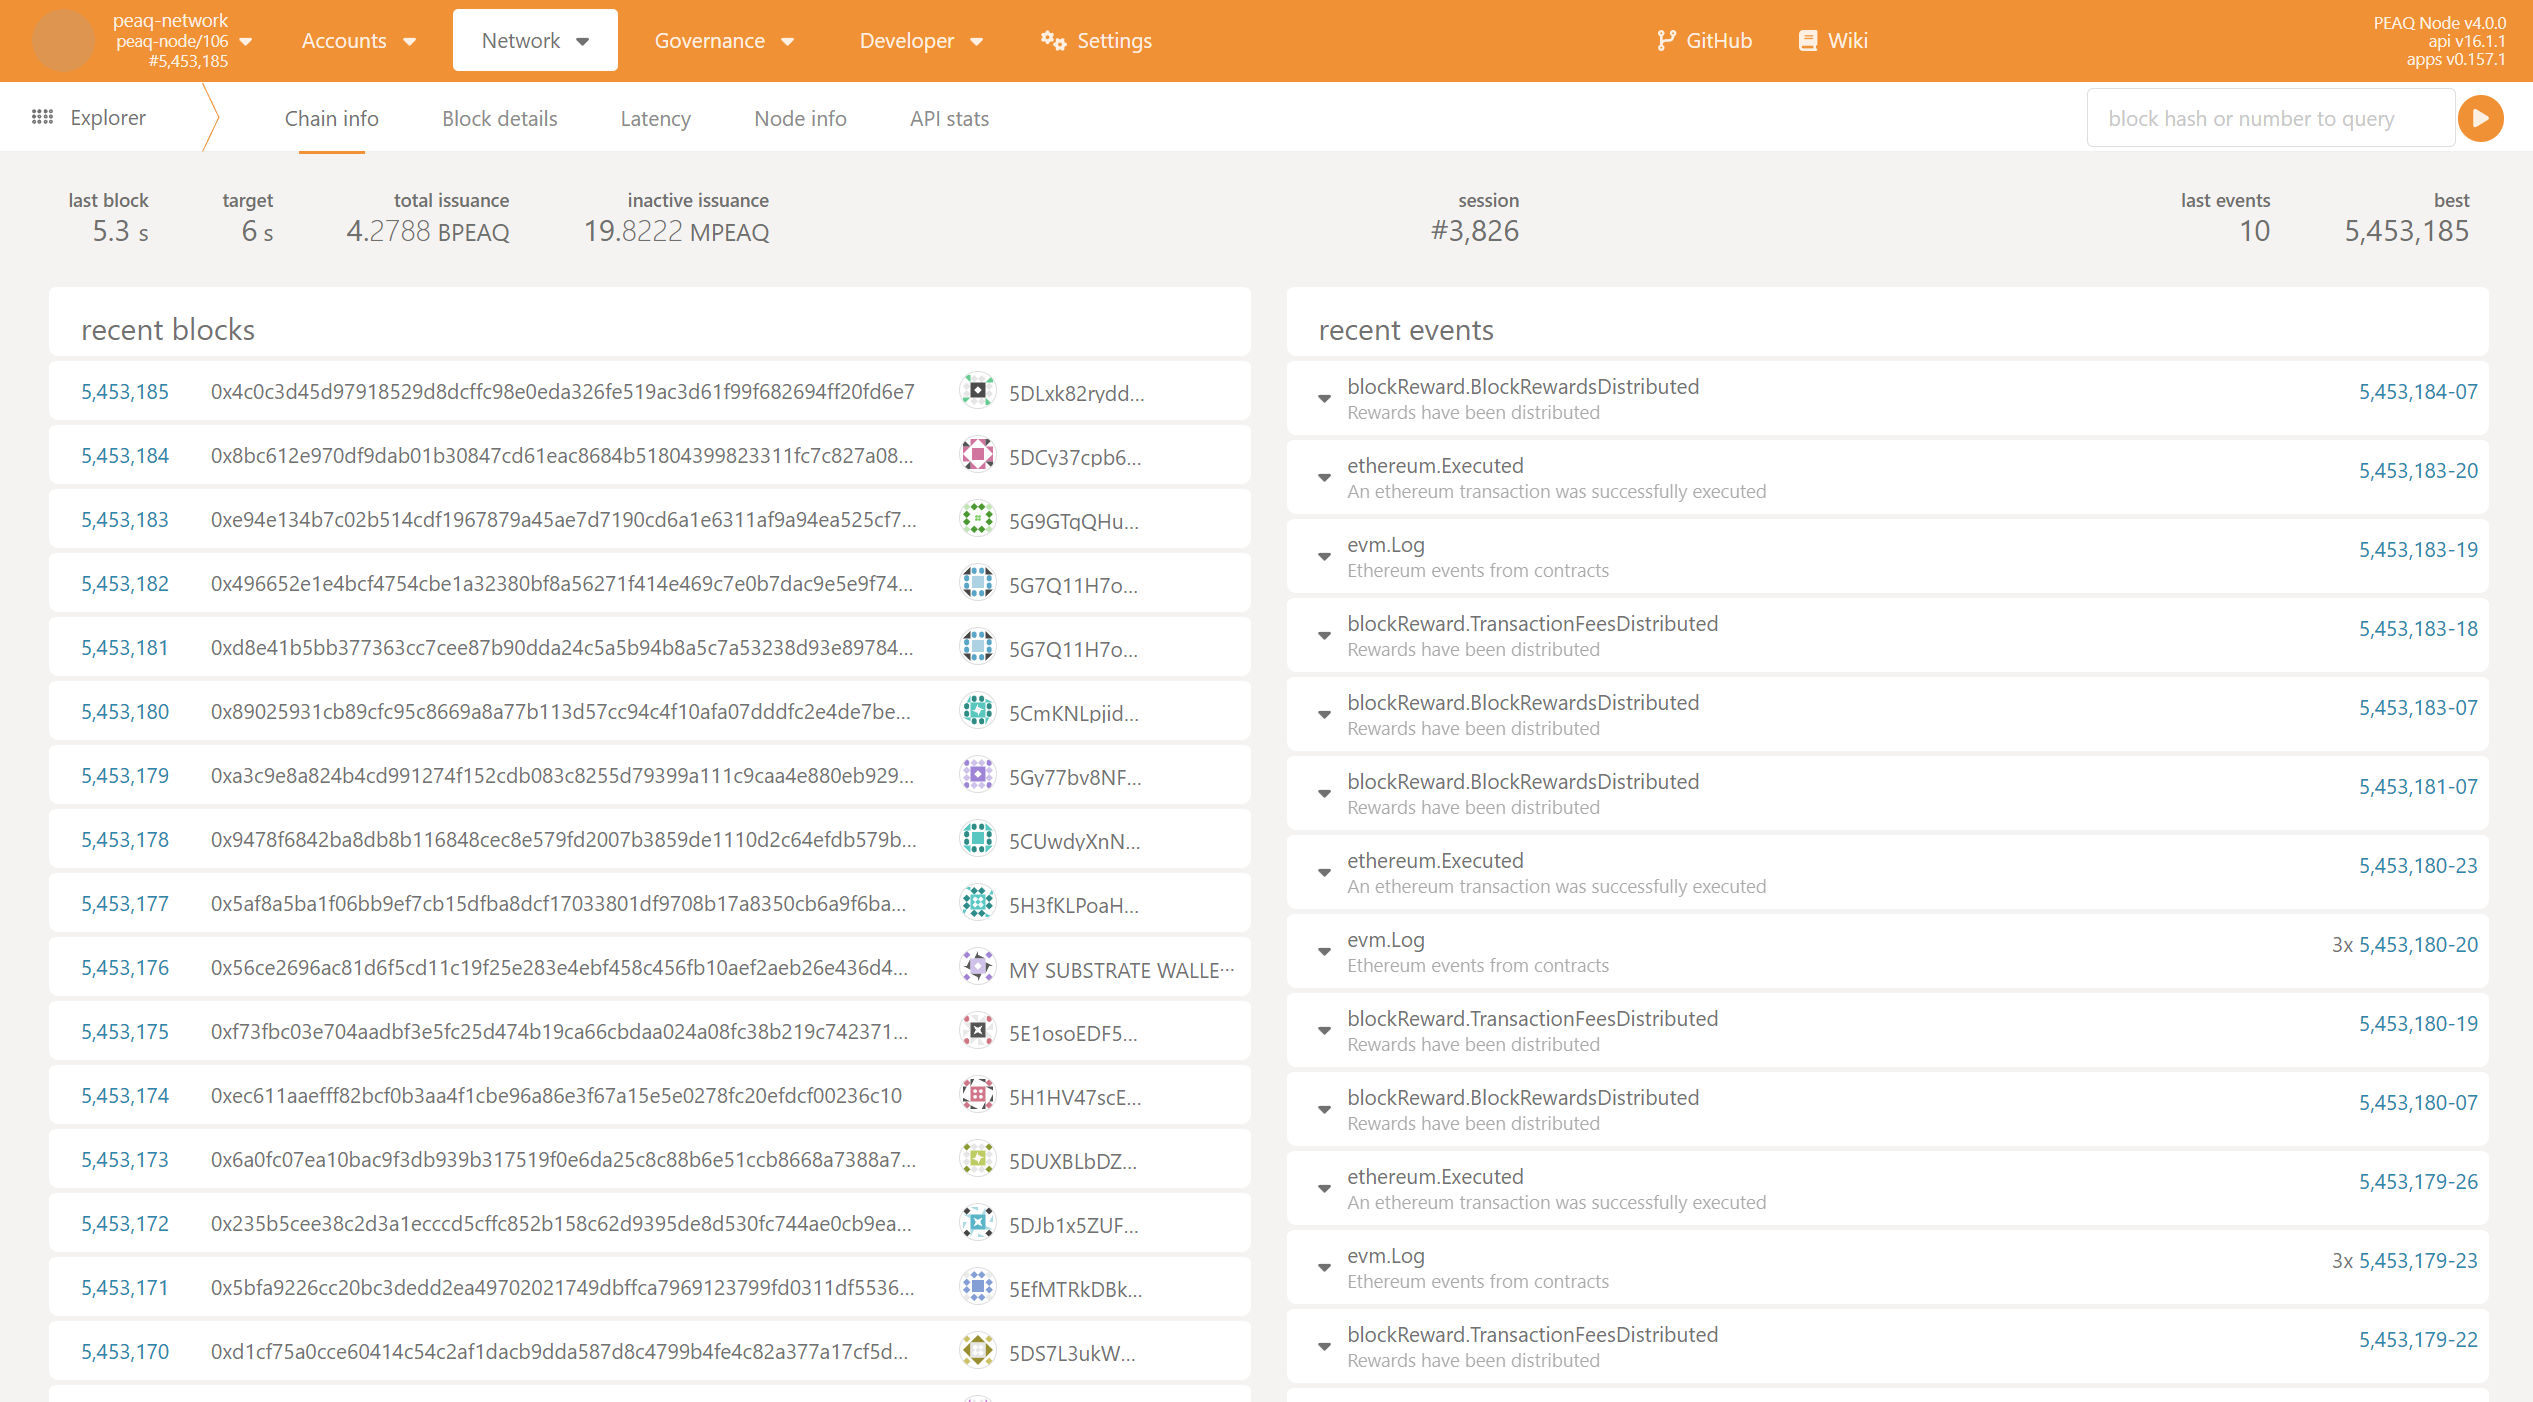Select the MY SUBSTRATE WALLET identicon
This screenshot has height=1402, width=2533.
pos(977,967)
